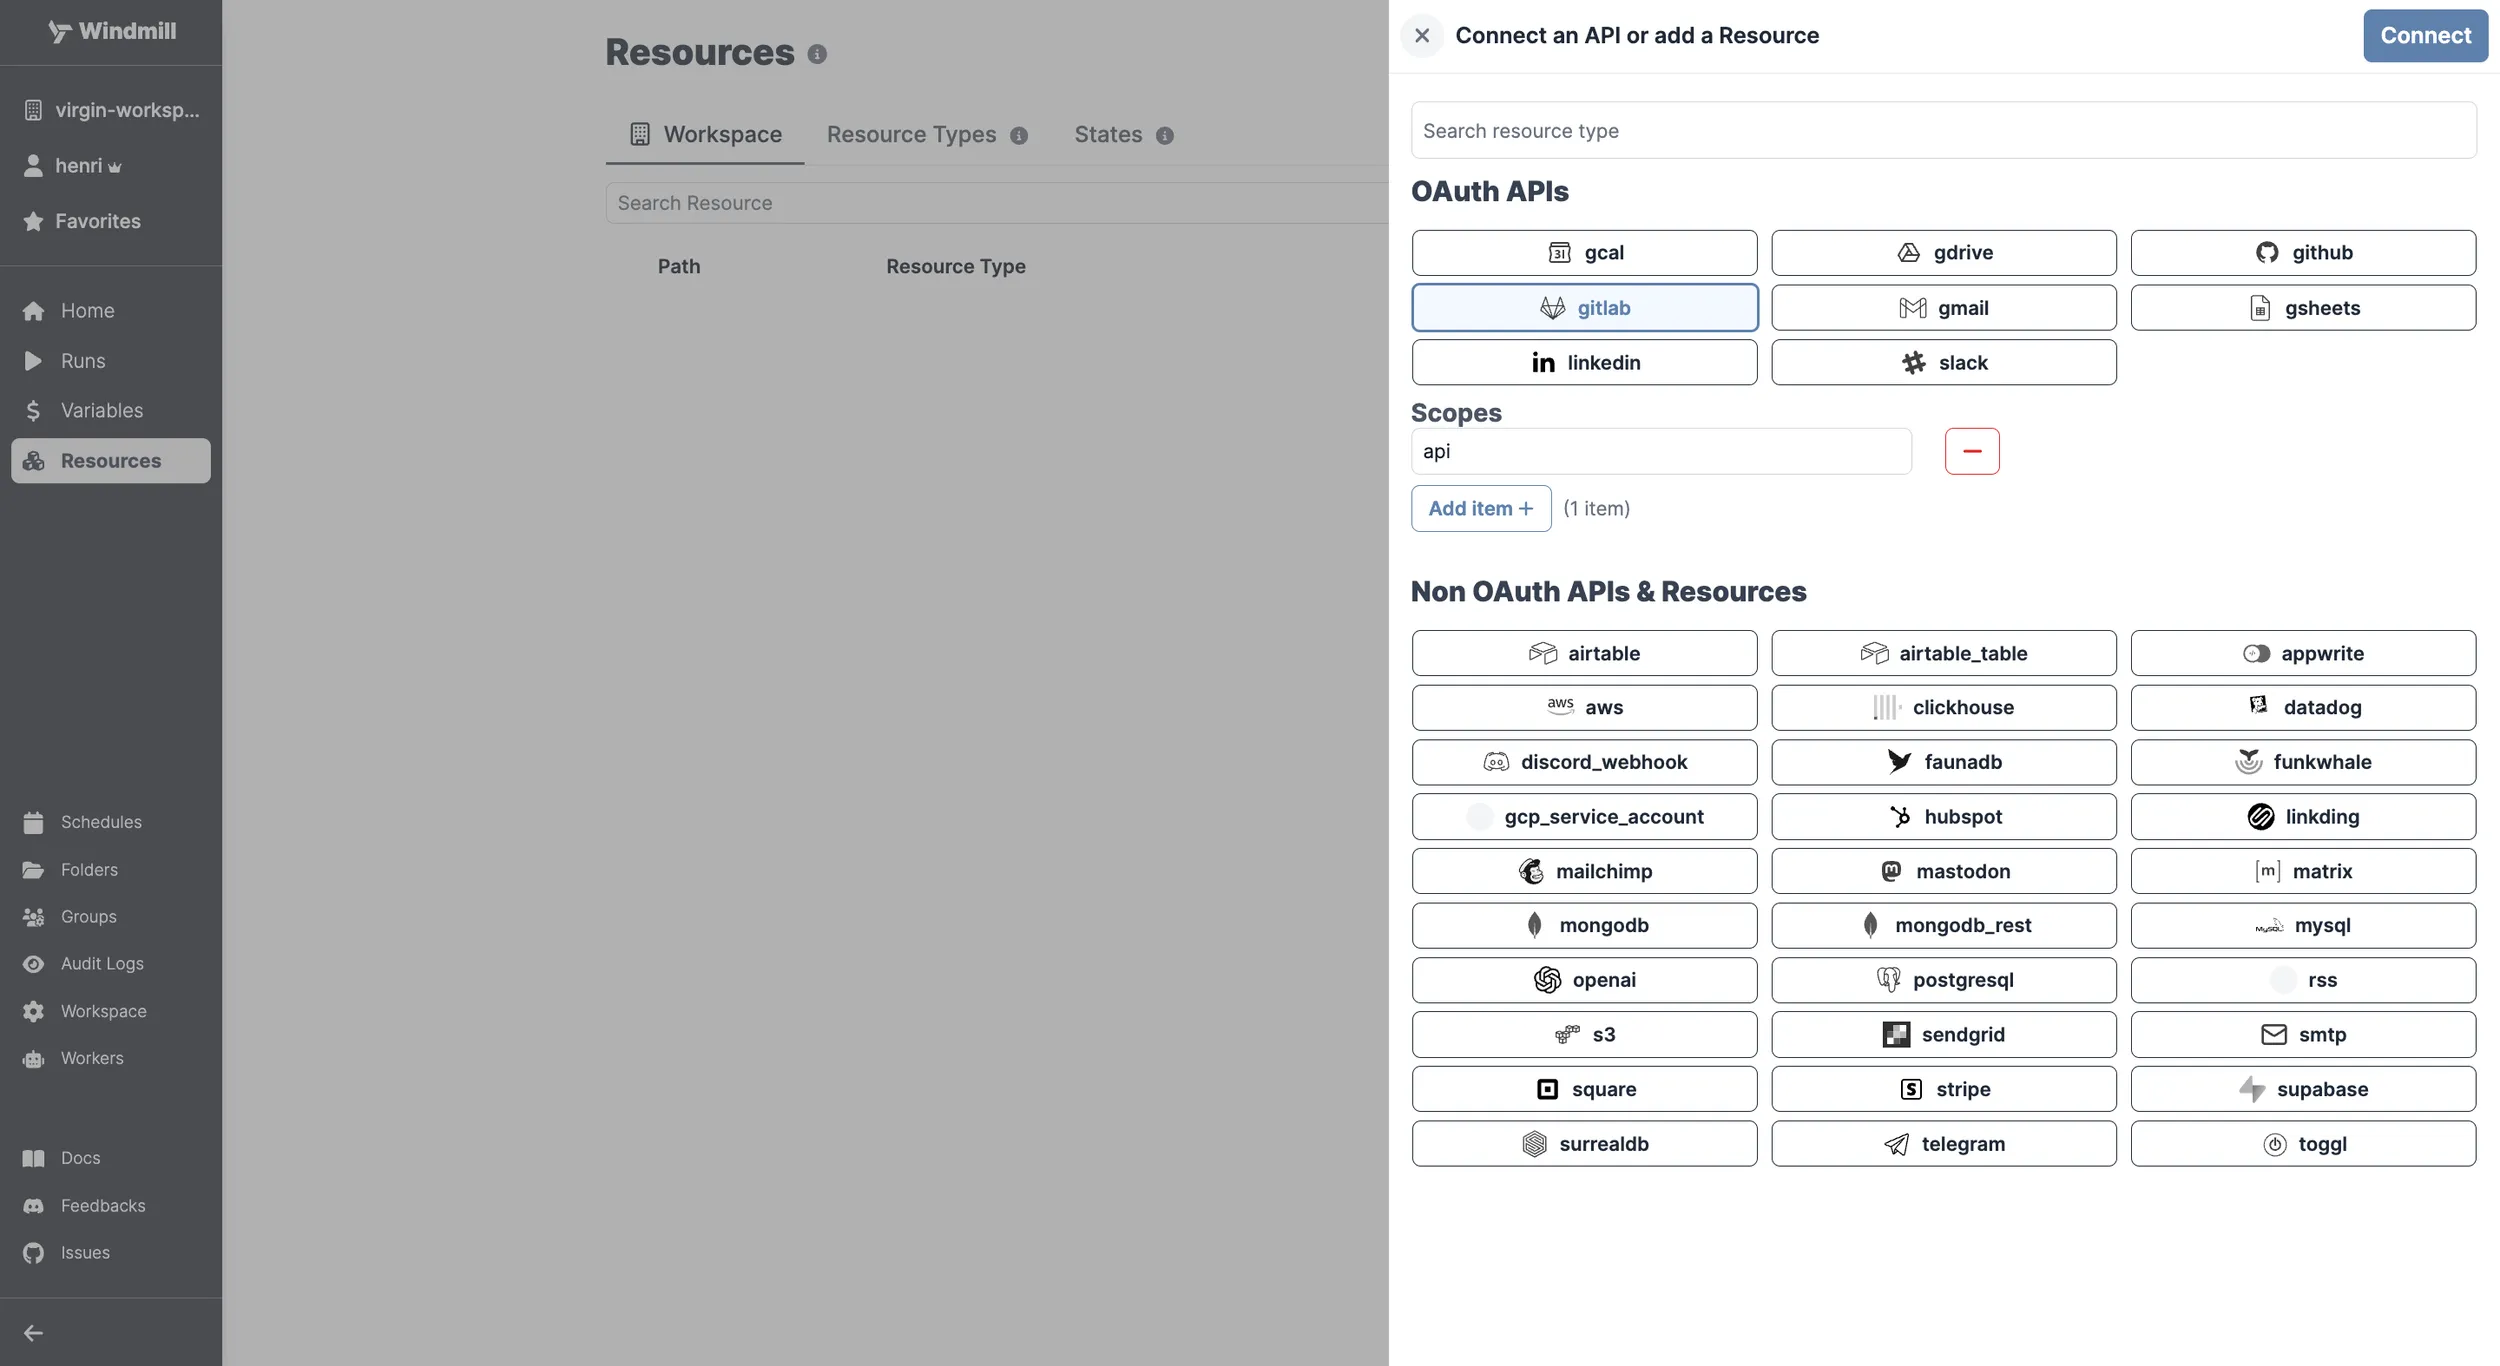
Task: Open the Variables section in sidebar
Action: (x=102, y=410)
